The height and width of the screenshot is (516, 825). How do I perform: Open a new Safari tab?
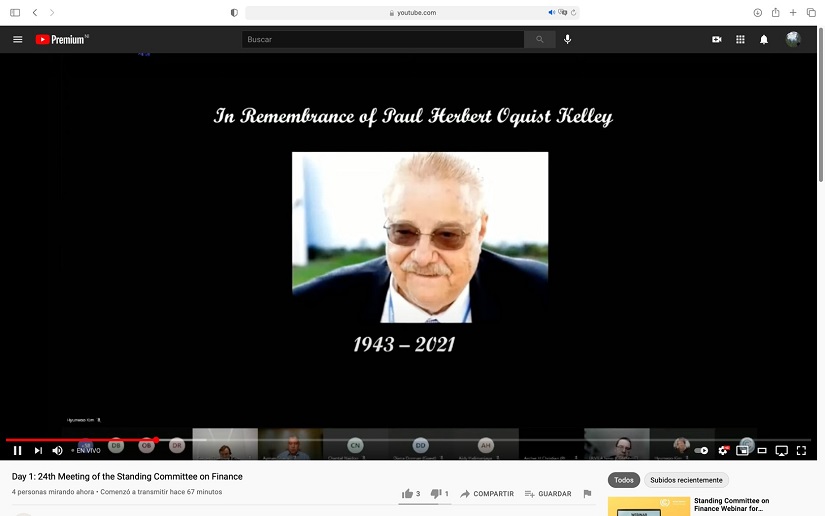[792, 12]
